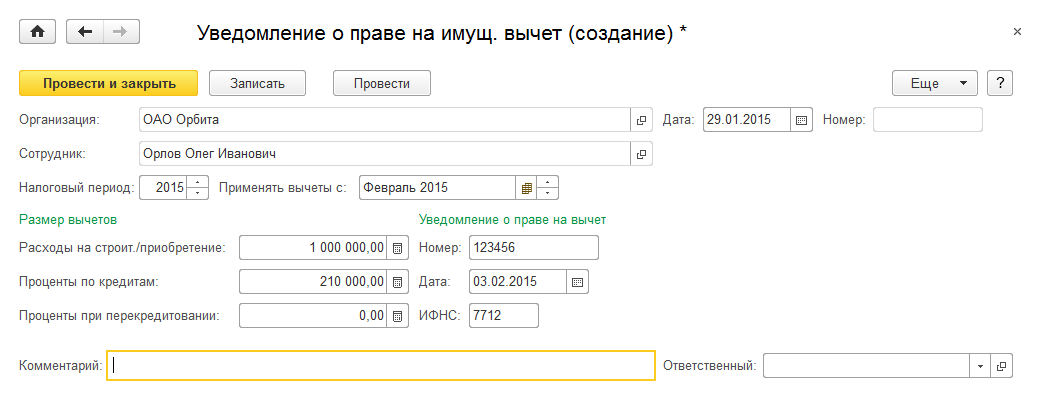Expand the Ответственный dropdown list
This screenshot has height=419, width=1039.
980,366
